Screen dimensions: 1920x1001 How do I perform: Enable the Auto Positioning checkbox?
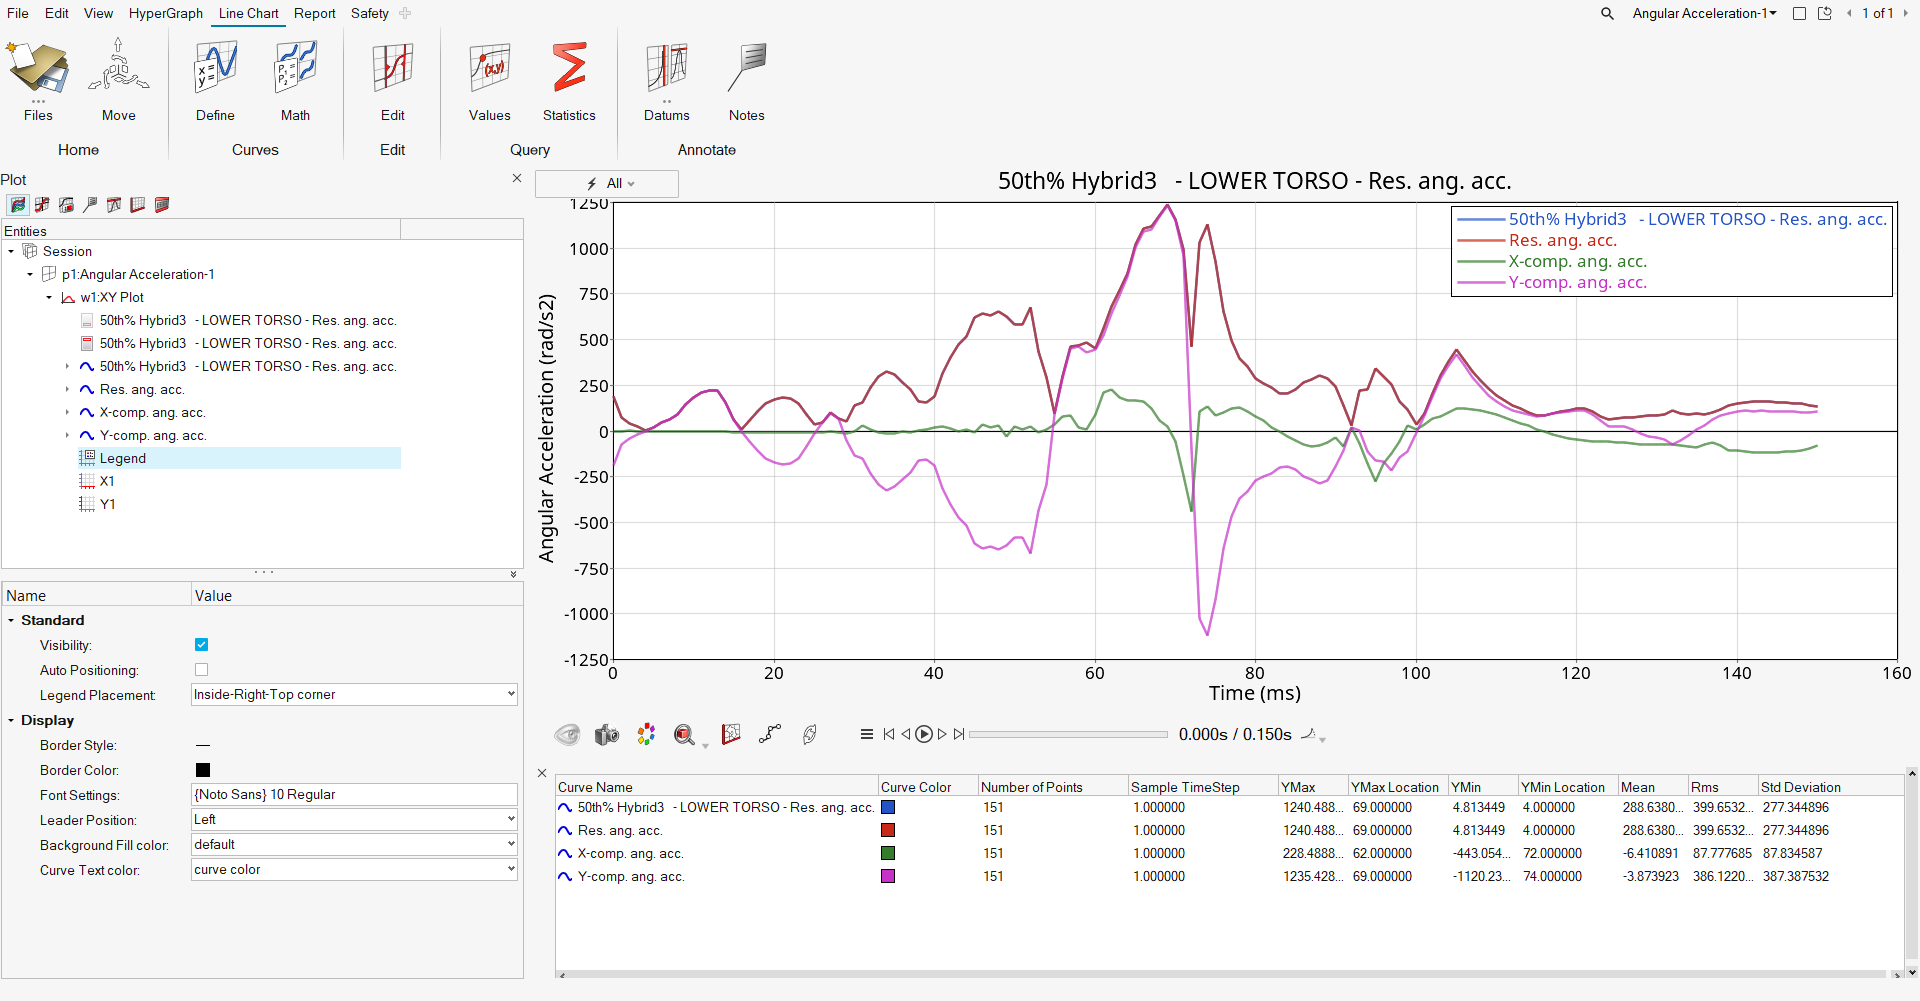[x=202, y=670]
